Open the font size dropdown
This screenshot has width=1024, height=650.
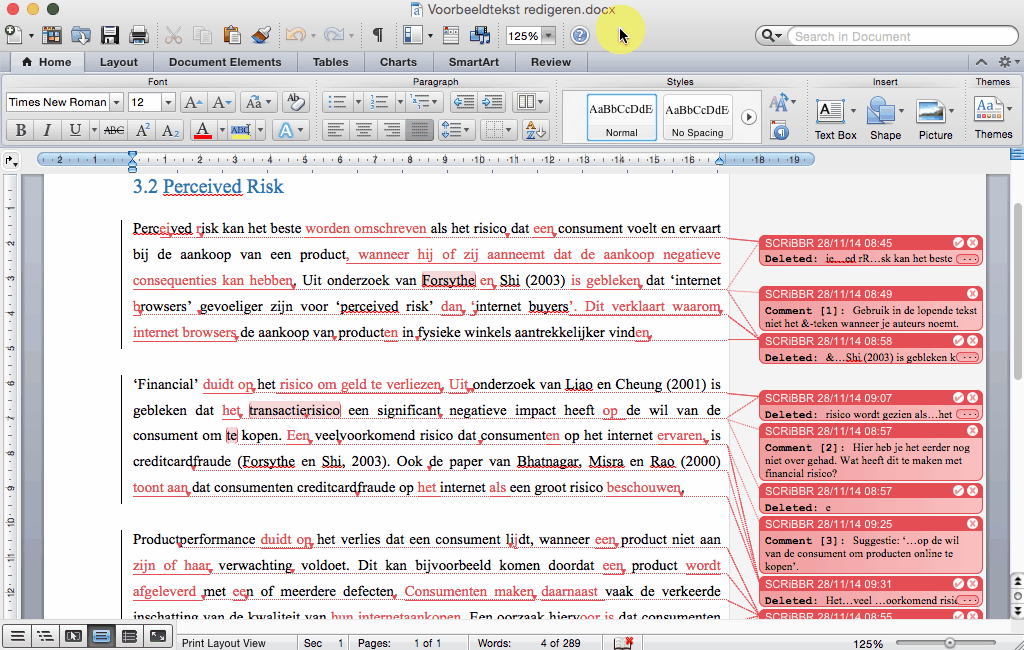(168, 102)
